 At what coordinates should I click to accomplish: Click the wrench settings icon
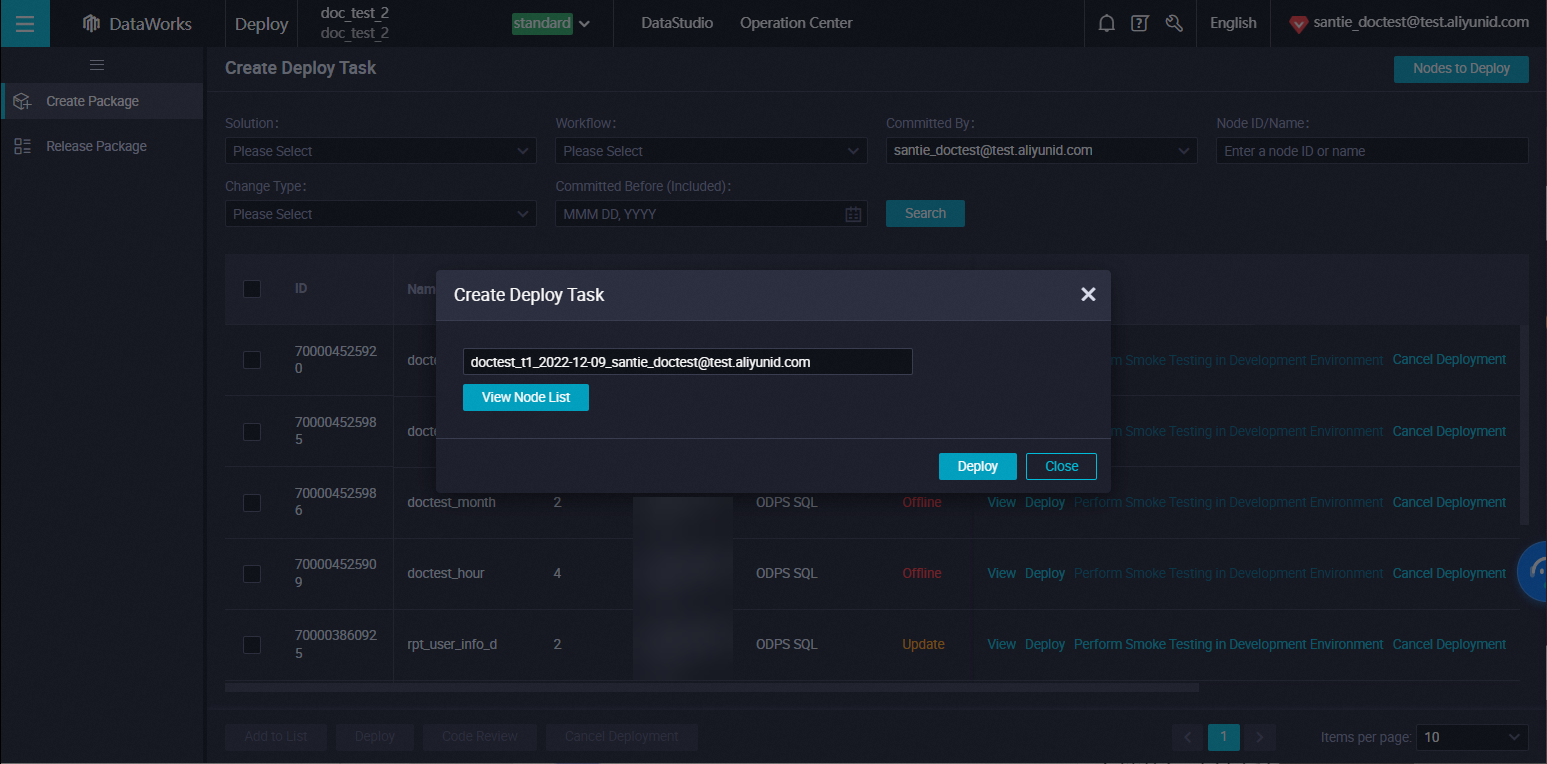(x=1174, y=24)
